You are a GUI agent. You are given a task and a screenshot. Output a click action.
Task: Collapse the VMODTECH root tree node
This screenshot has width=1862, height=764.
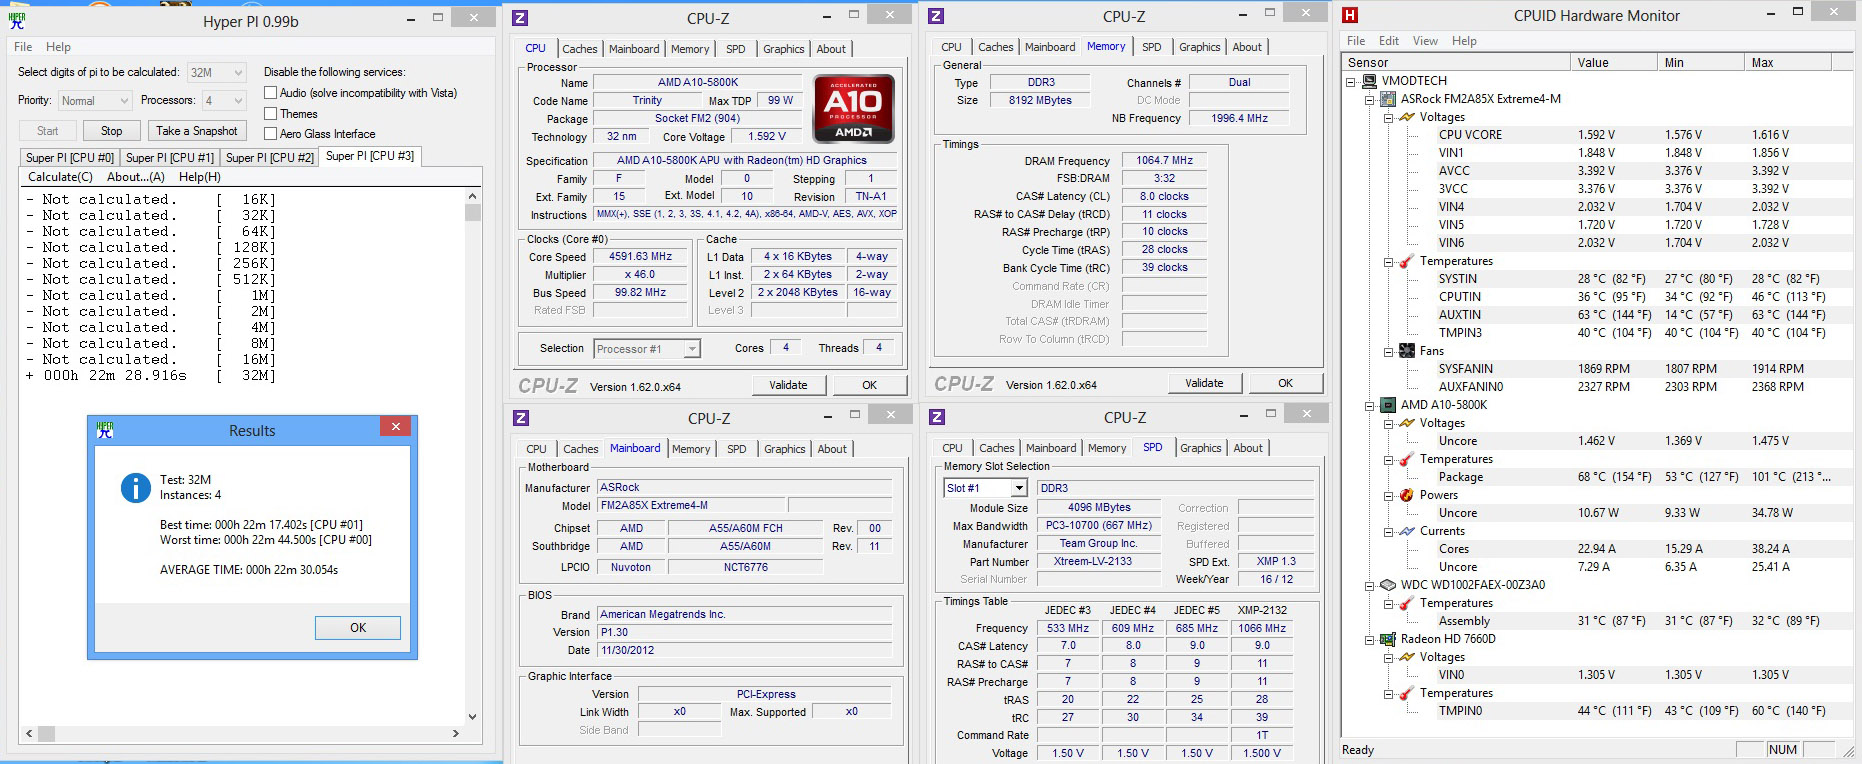tap(1352, 82)
